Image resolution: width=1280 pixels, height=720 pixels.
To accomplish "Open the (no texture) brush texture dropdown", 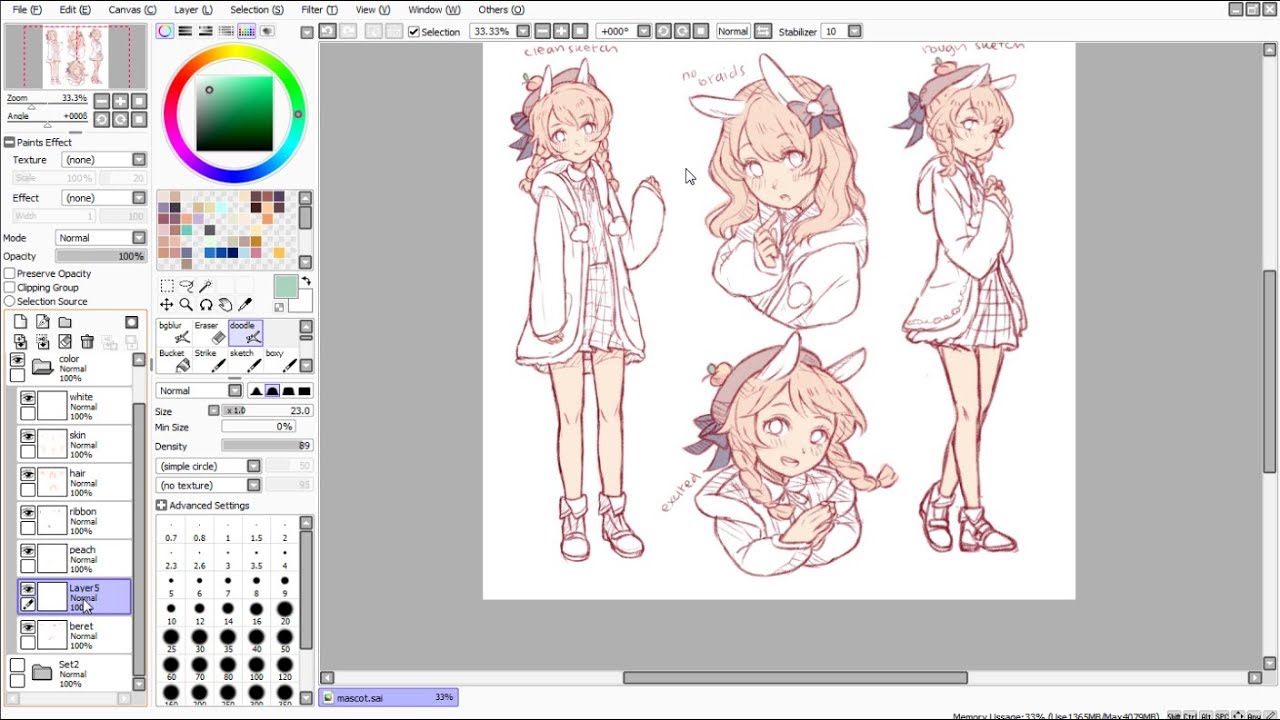I will coord(208,485).
